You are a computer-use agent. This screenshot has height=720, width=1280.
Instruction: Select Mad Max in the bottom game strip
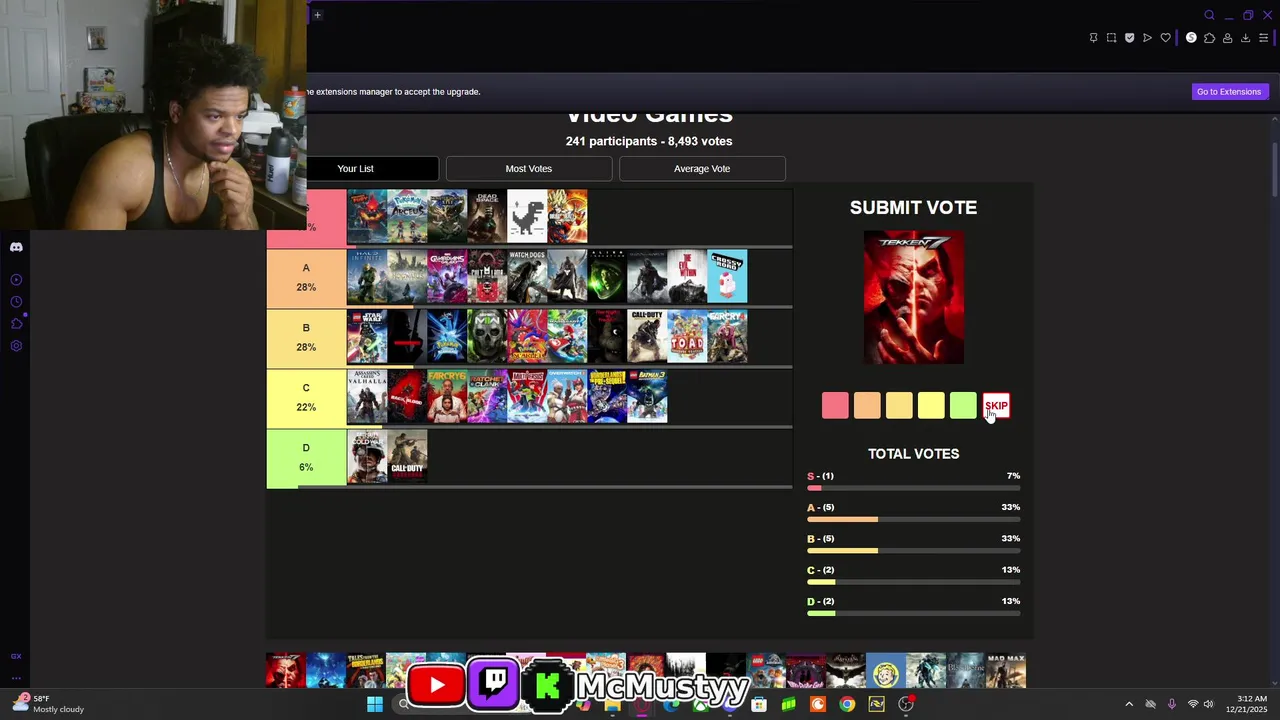pos(1006,671)
